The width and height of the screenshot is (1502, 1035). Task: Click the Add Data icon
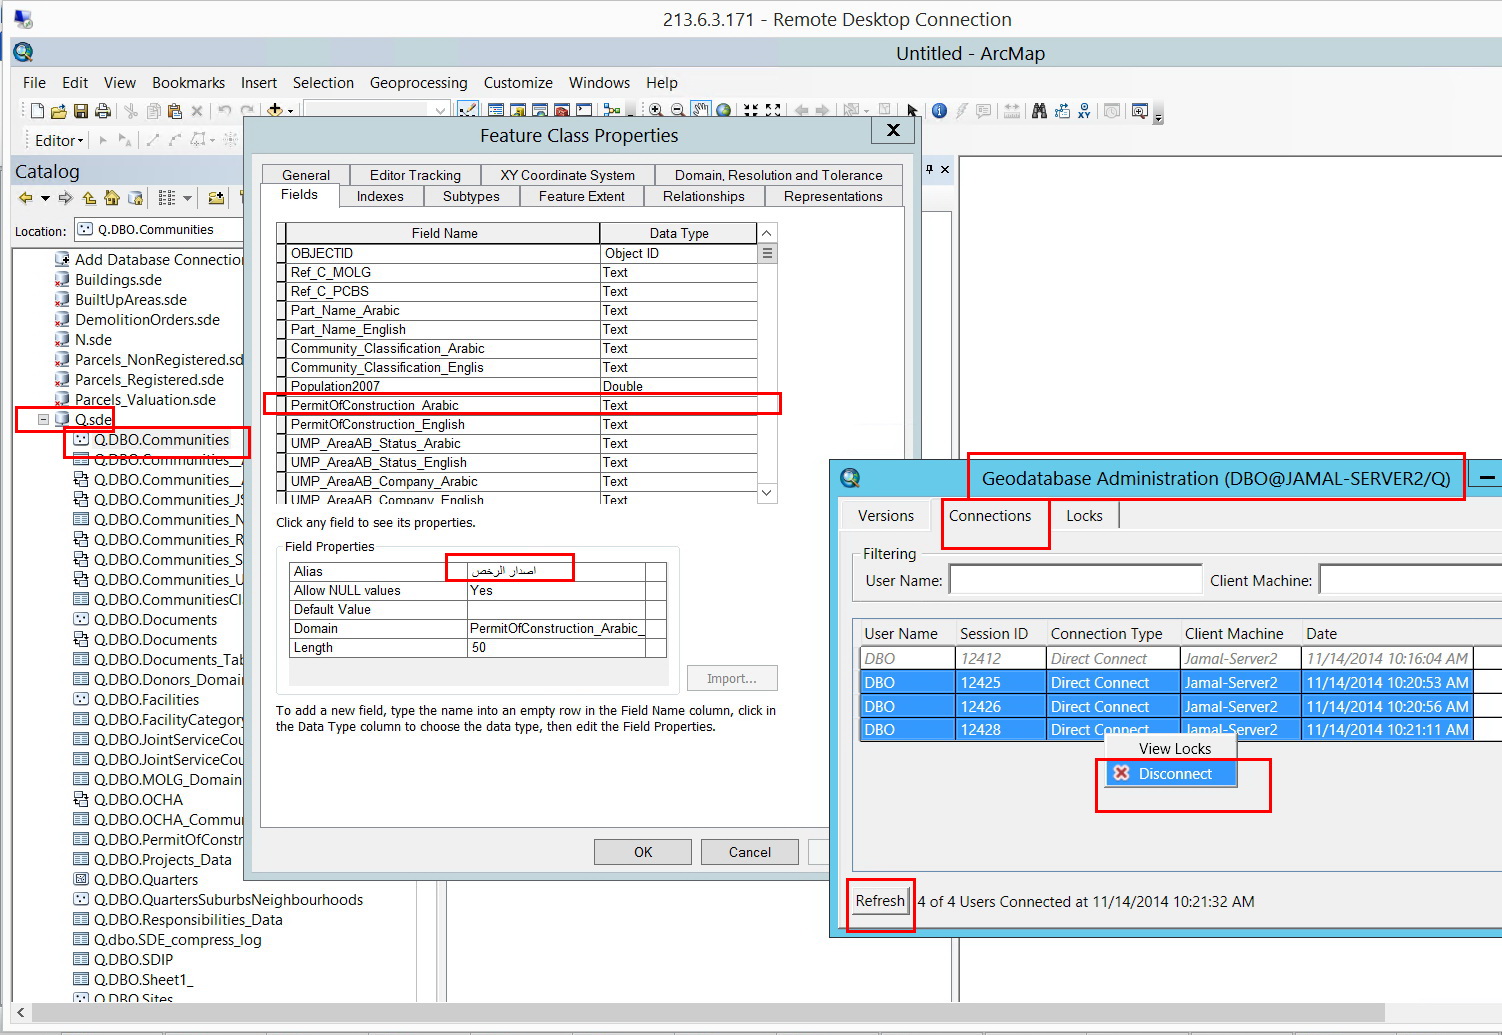point(274,111)
